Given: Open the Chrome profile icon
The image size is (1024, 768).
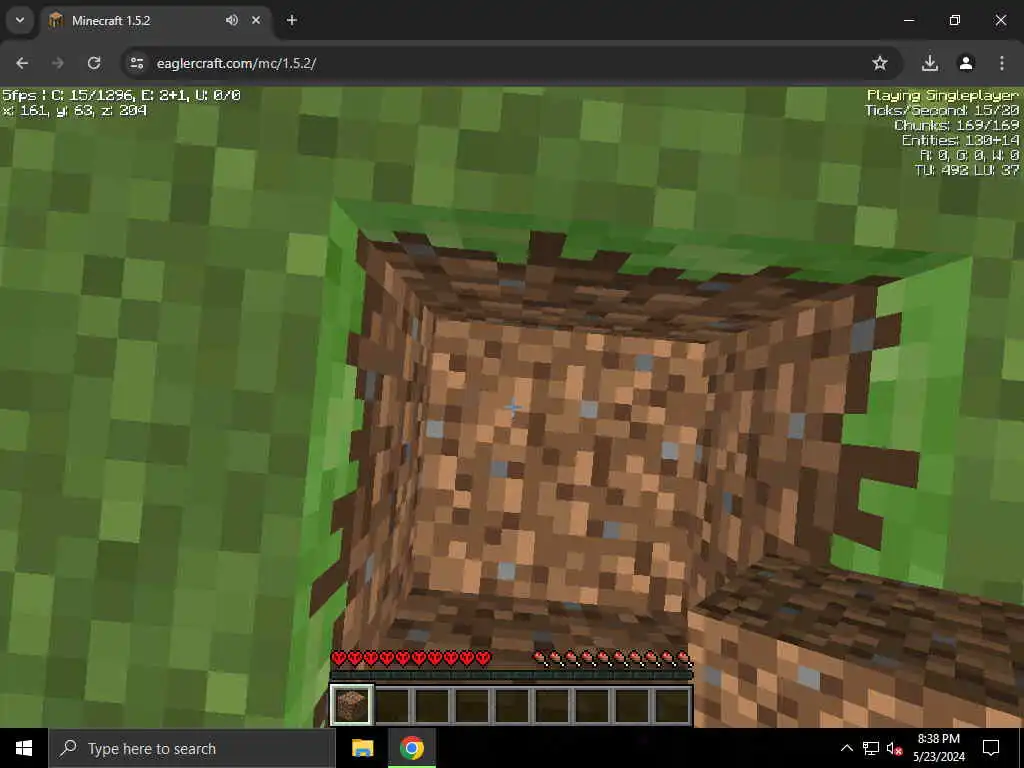Looking at the screenshot, I should click(x=966, y=63).
